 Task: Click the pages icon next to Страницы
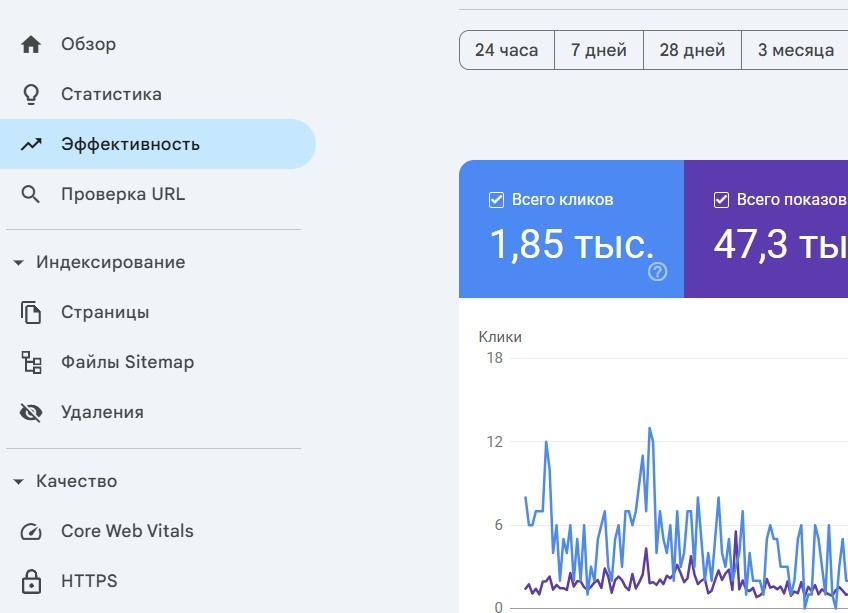(32, 312)
